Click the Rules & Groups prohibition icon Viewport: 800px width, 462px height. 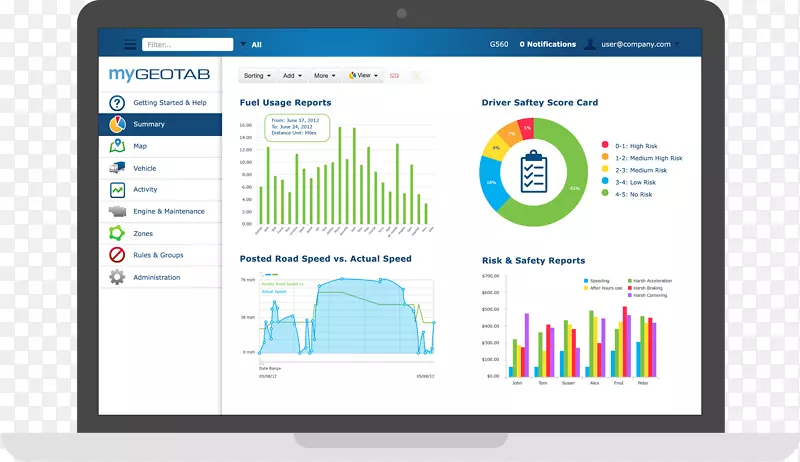pyautogui.click(x=117, y=255)
